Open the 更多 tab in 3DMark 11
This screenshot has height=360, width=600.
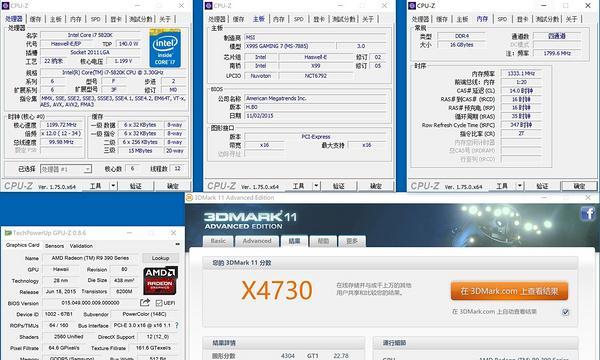tap(352, 241)
